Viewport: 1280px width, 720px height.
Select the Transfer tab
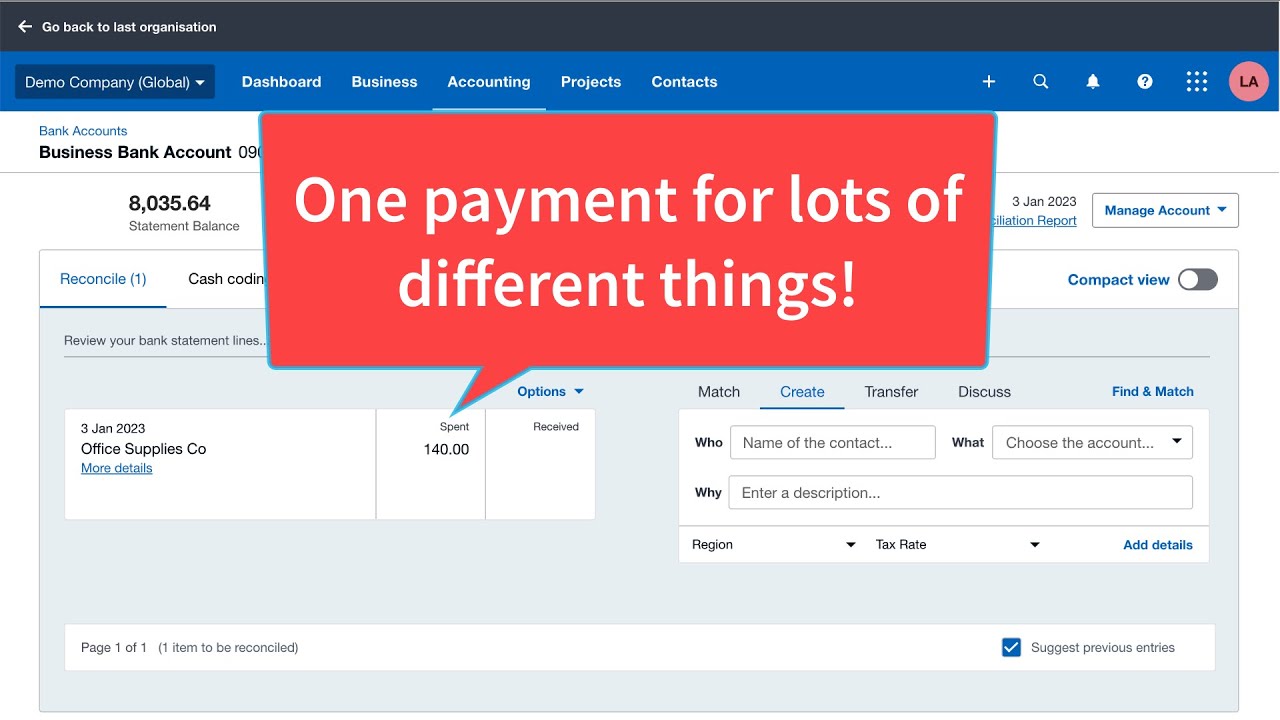[x=891, y=391]
